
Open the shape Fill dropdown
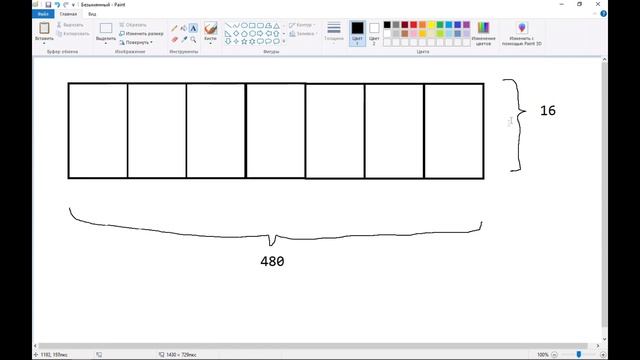(x=302, y=34)
